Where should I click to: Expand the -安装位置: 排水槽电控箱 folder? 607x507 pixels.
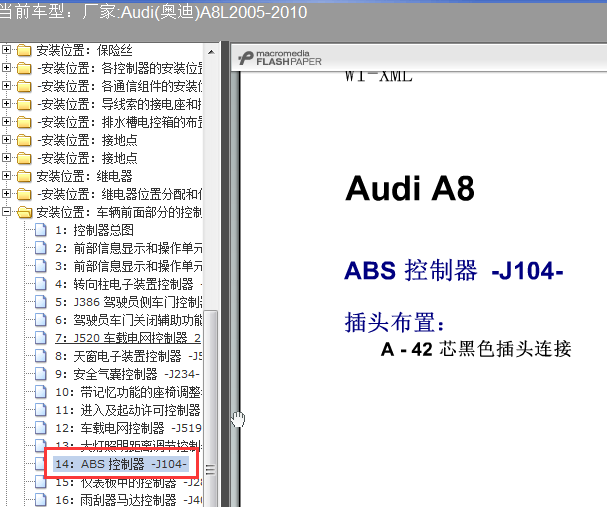6,122
